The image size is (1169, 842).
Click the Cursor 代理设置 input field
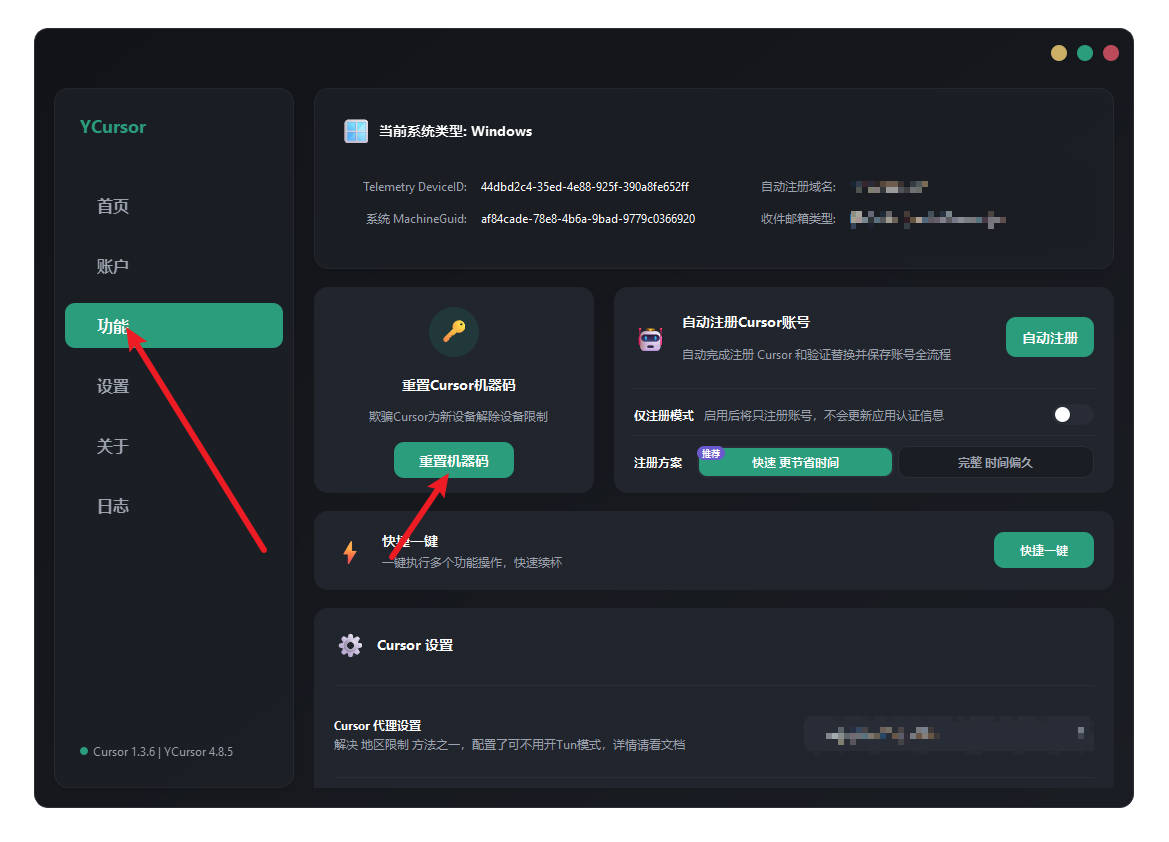tap(948, 734)
